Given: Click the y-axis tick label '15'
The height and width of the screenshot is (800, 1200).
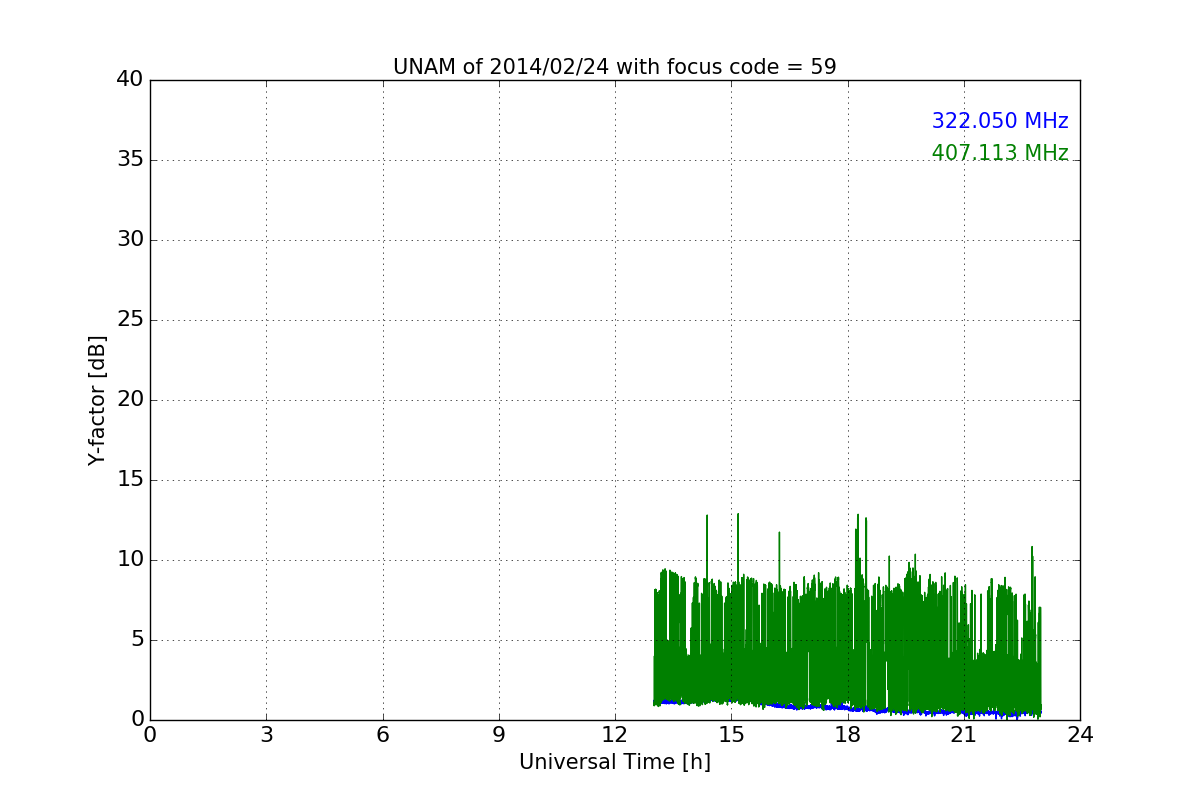Looking at the screenshot, I should (x=130, y=480).
